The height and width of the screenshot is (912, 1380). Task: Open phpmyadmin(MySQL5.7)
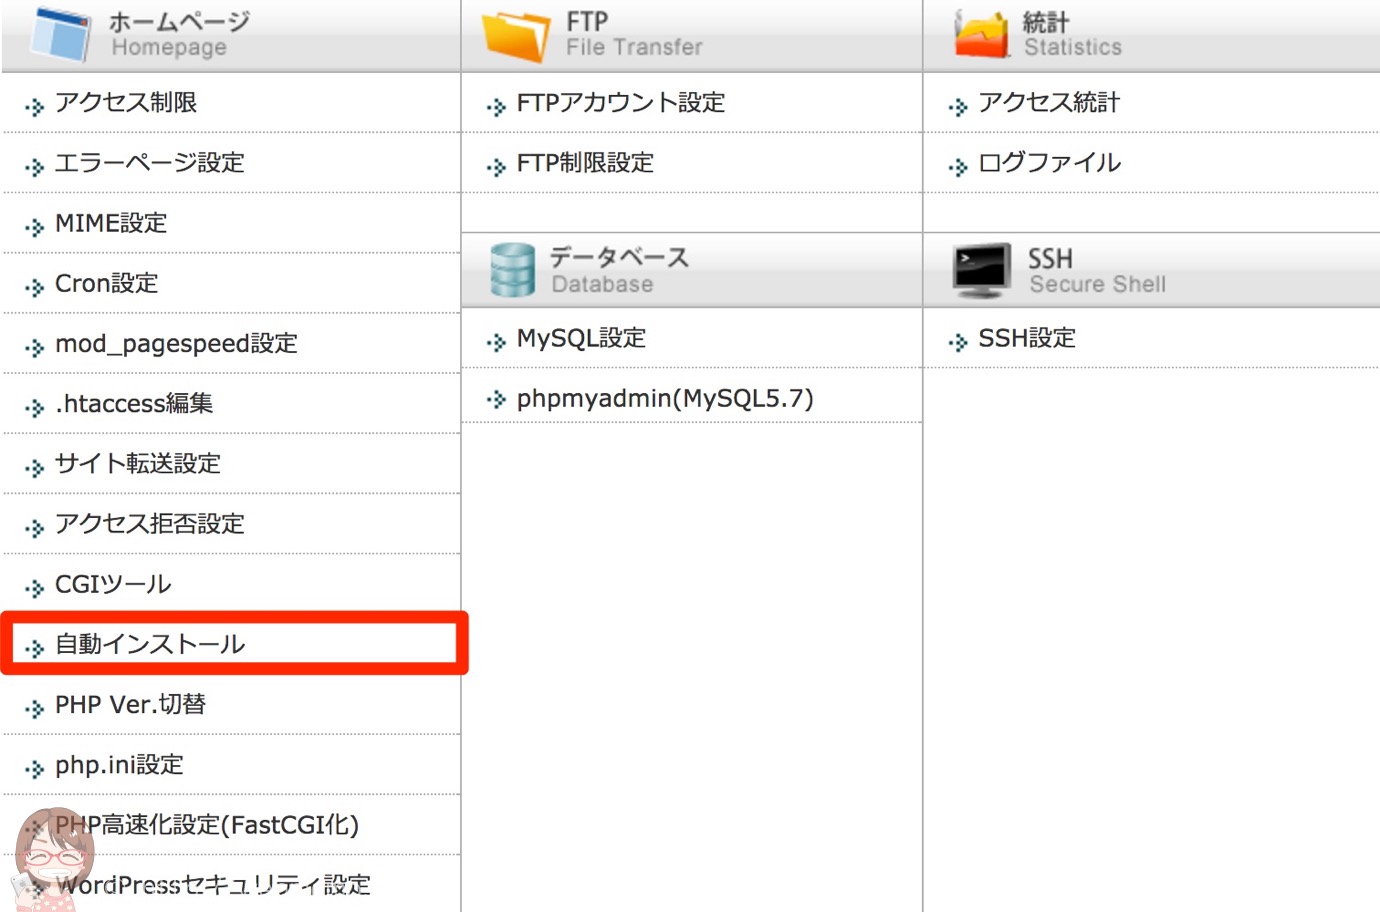(x=665, y=399)
